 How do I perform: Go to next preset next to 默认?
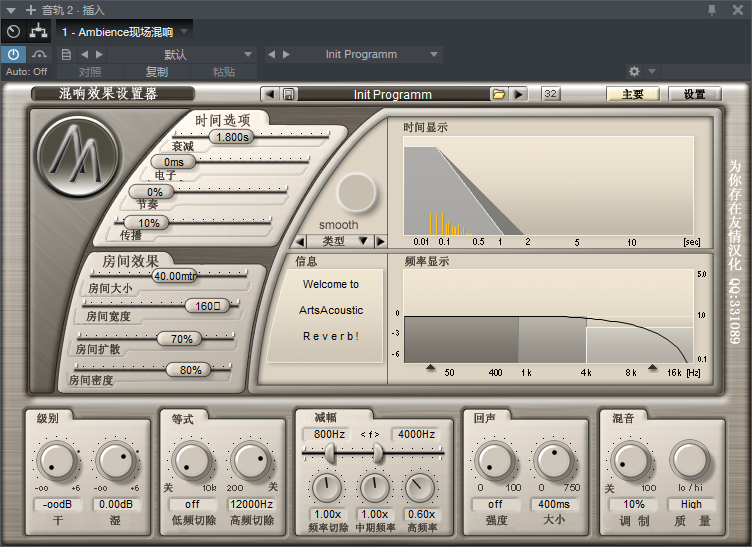tap(99, 54)
